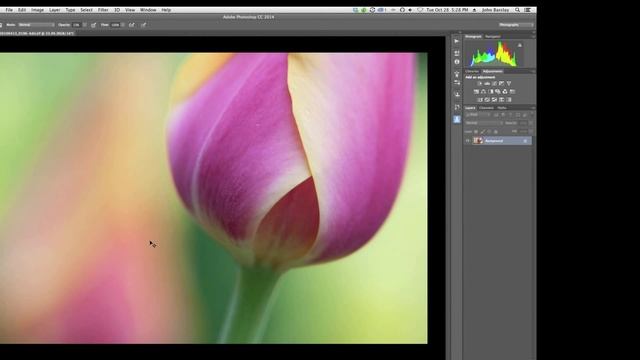Open macOS Spotlight search
Screen dimensions: 640x360
pyautogui.click(x=517, y=10)
